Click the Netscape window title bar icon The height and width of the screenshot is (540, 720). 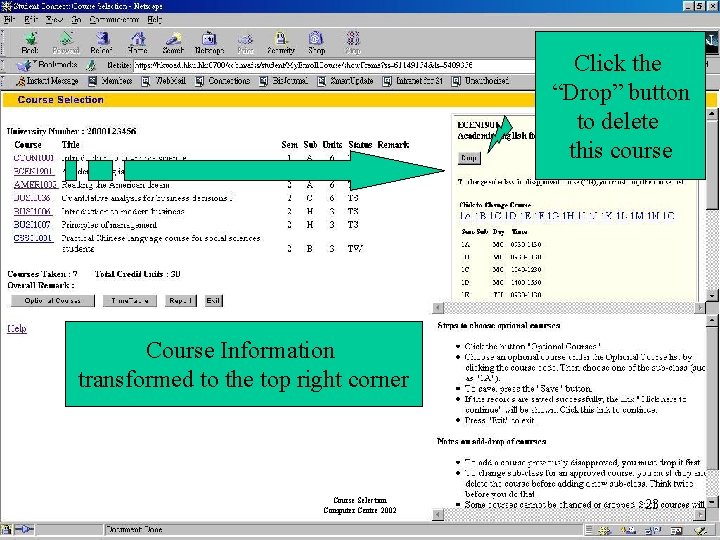tap(6, 6)
